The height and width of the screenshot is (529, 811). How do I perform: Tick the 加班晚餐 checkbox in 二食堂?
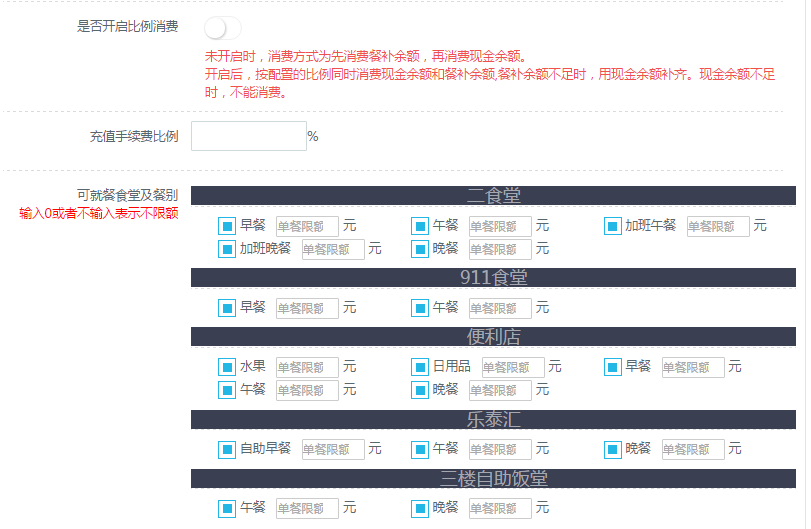(x=227, y=249)
